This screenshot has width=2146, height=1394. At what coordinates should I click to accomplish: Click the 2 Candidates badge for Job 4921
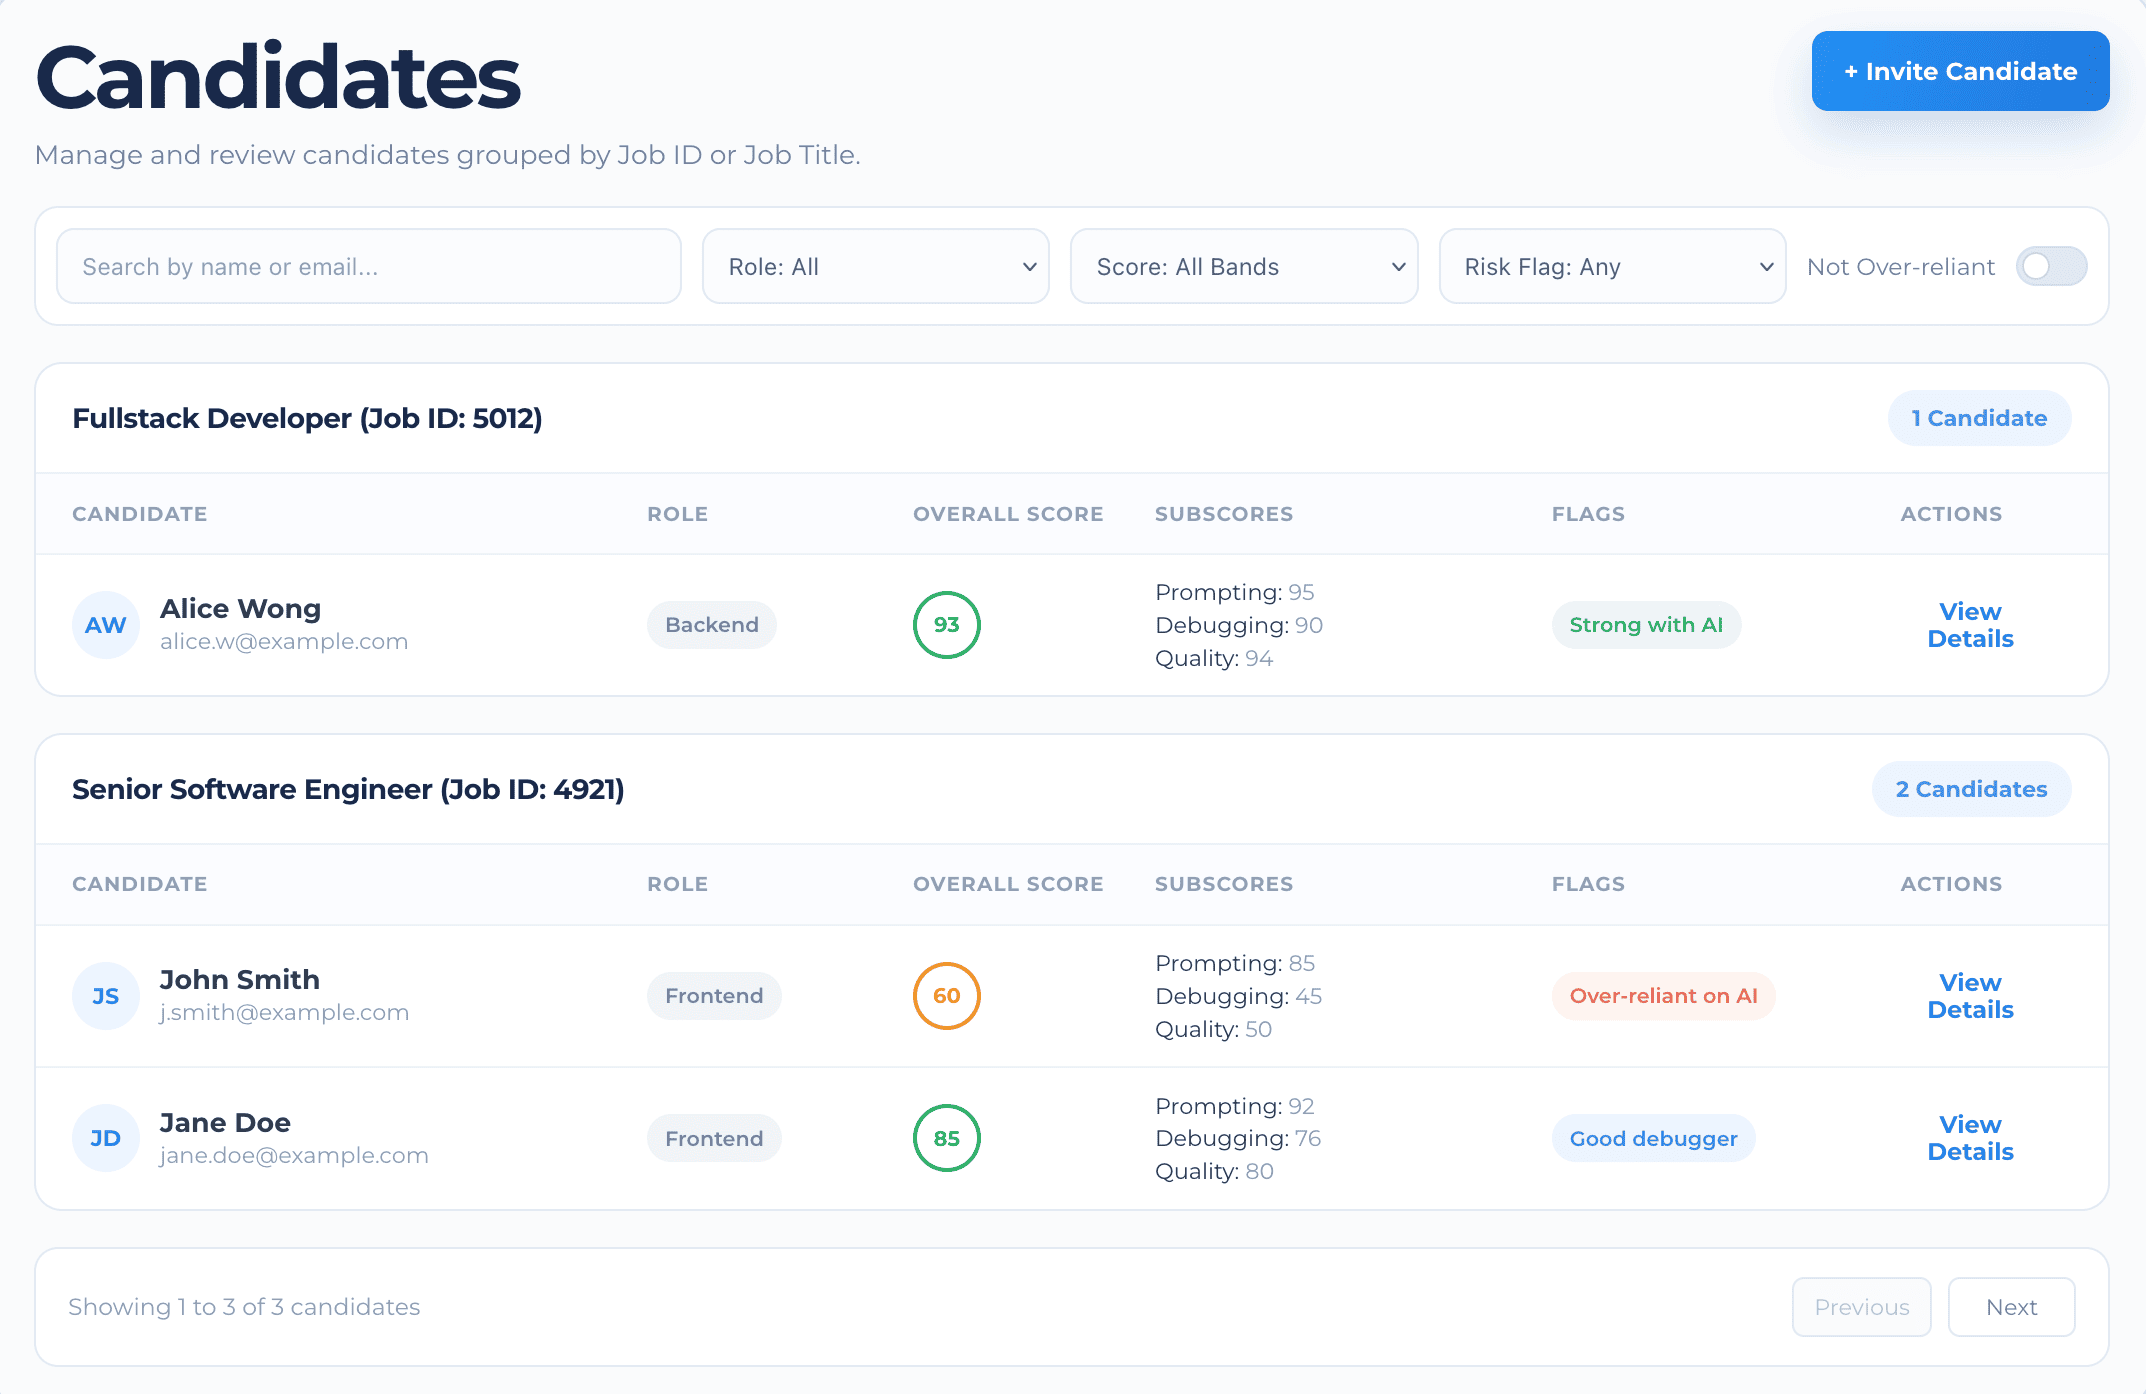click(x=1971, y=789)
